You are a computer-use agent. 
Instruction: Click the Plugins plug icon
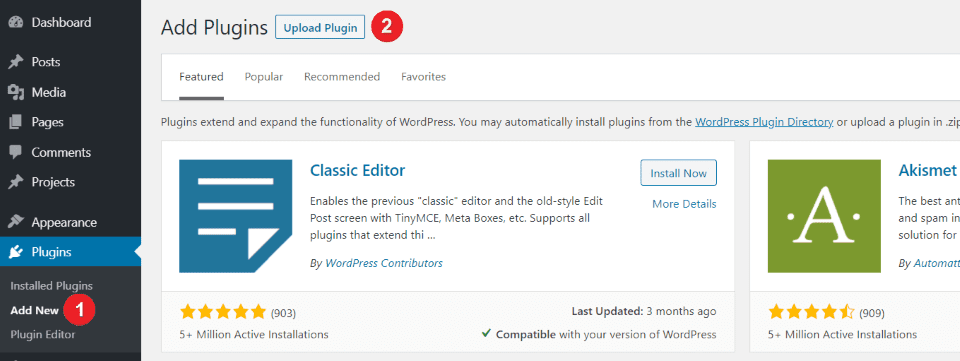pyautogui.click(x=16, y=252)
